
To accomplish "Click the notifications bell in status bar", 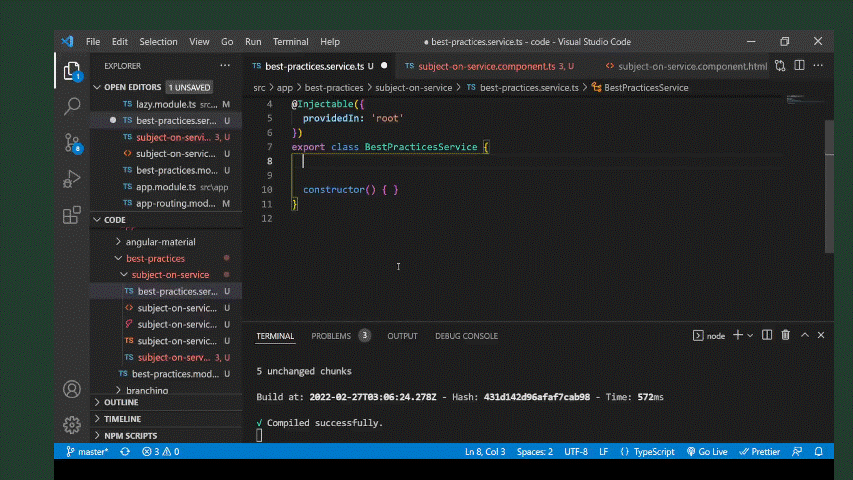I will [x=819, y=452].
